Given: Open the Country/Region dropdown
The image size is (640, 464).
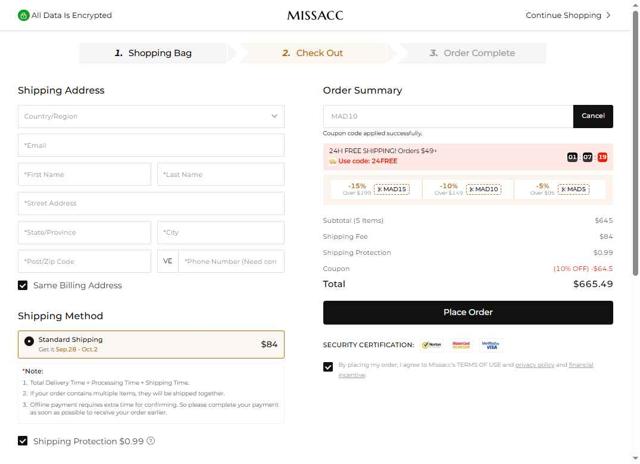Looking at the screenshot, I should pyautogui.click(x=151, y=116).
